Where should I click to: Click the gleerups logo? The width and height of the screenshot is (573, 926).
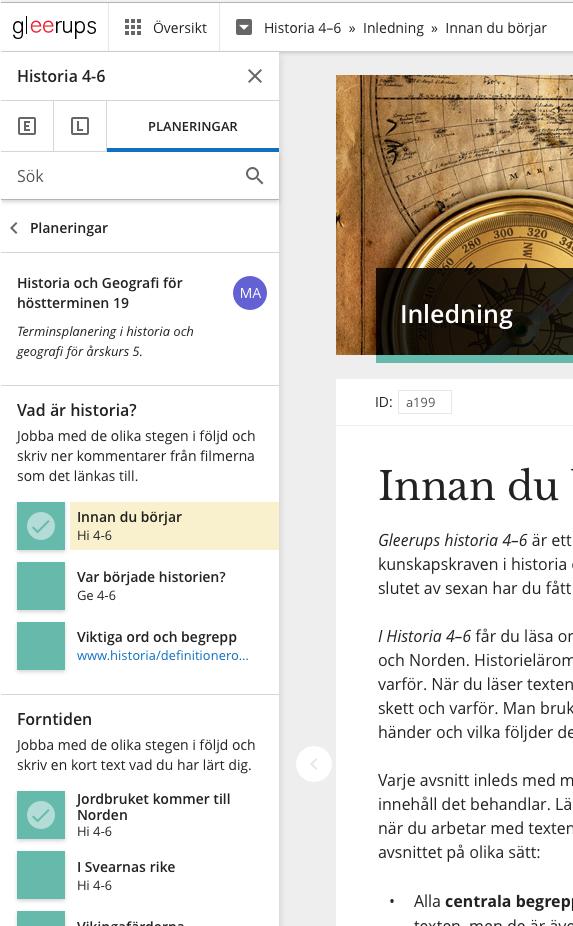54,27
